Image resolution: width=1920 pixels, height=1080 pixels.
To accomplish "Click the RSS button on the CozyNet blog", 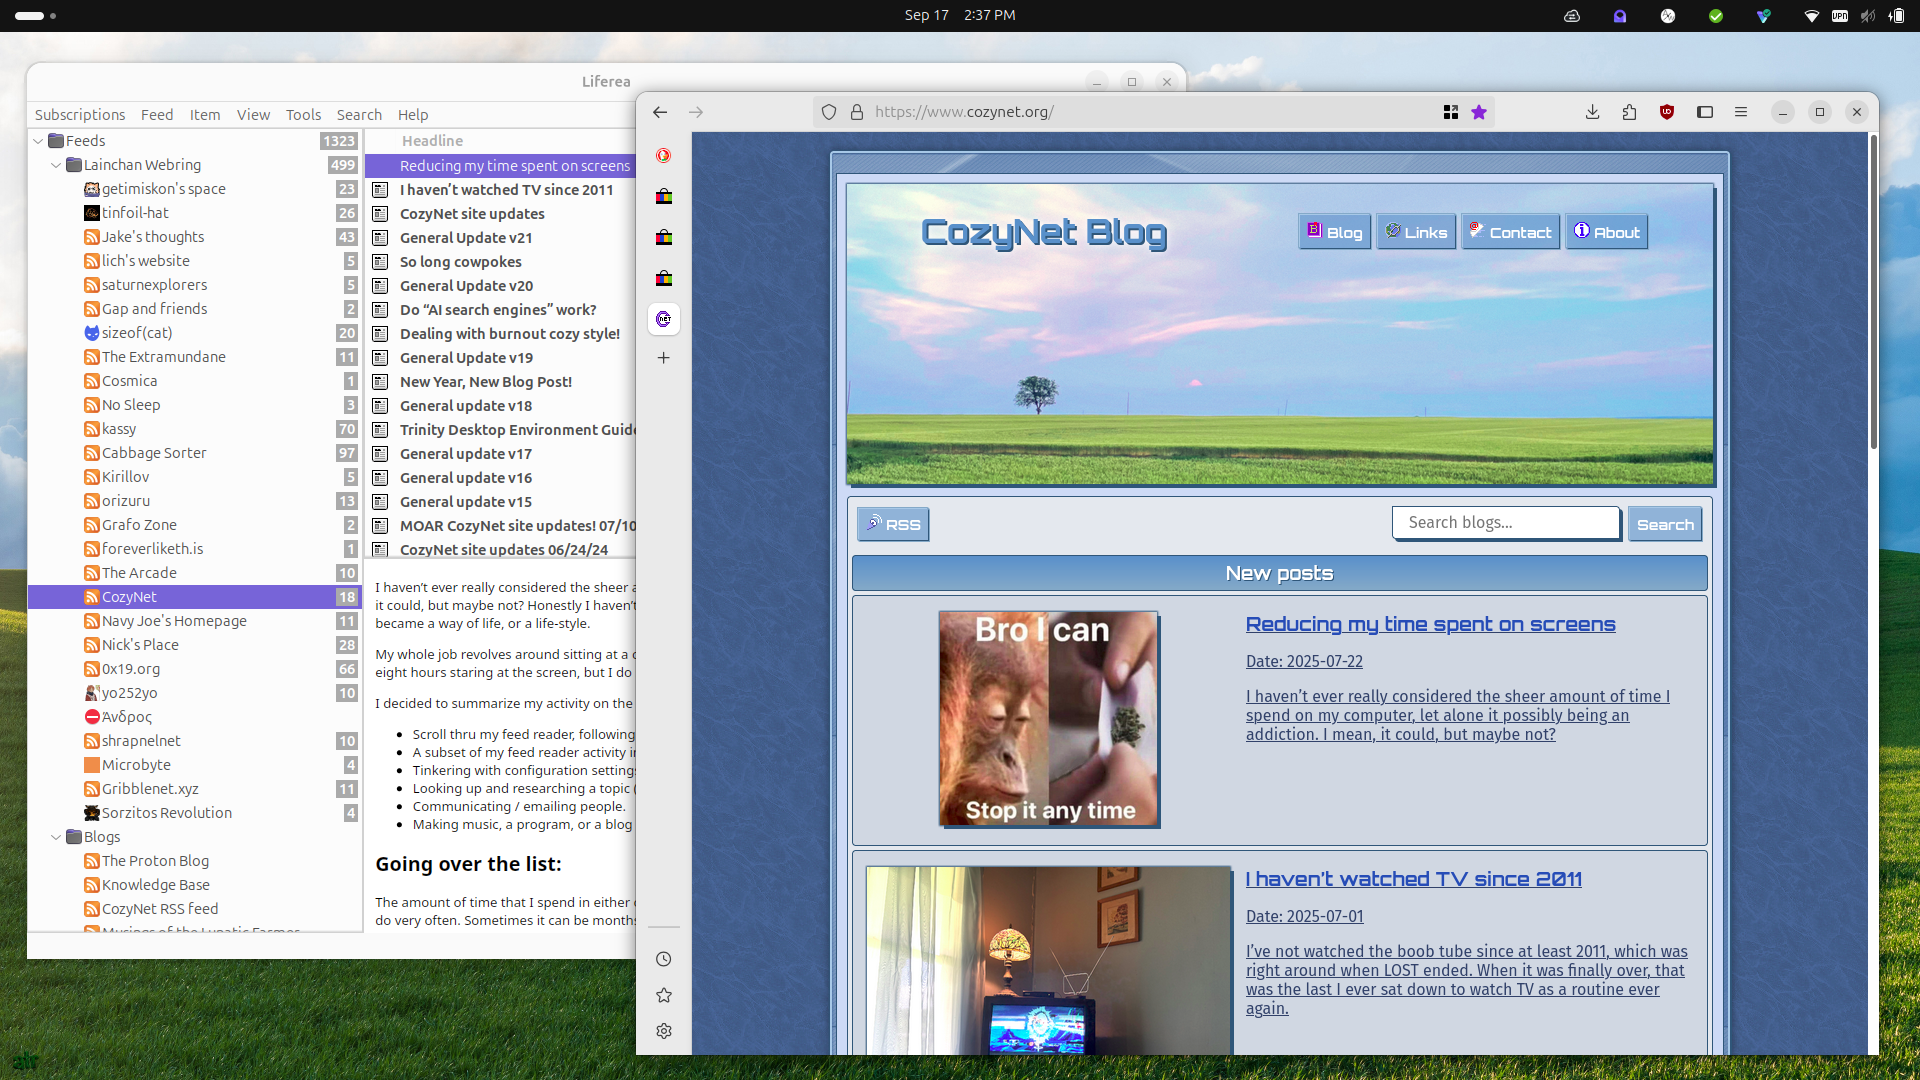I will click(893, 524).
